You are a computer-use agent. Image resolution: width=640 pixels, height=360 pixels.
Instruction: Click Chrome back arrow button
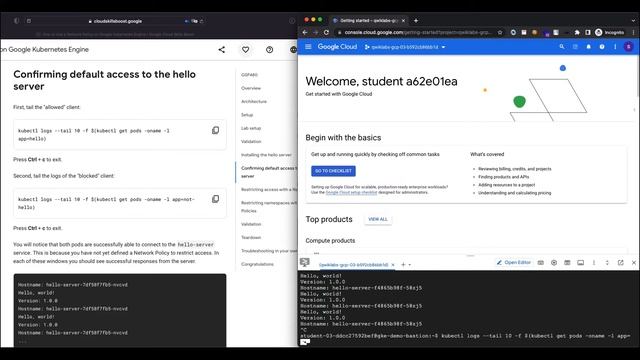pyautogui.click(x=305, y=32)
